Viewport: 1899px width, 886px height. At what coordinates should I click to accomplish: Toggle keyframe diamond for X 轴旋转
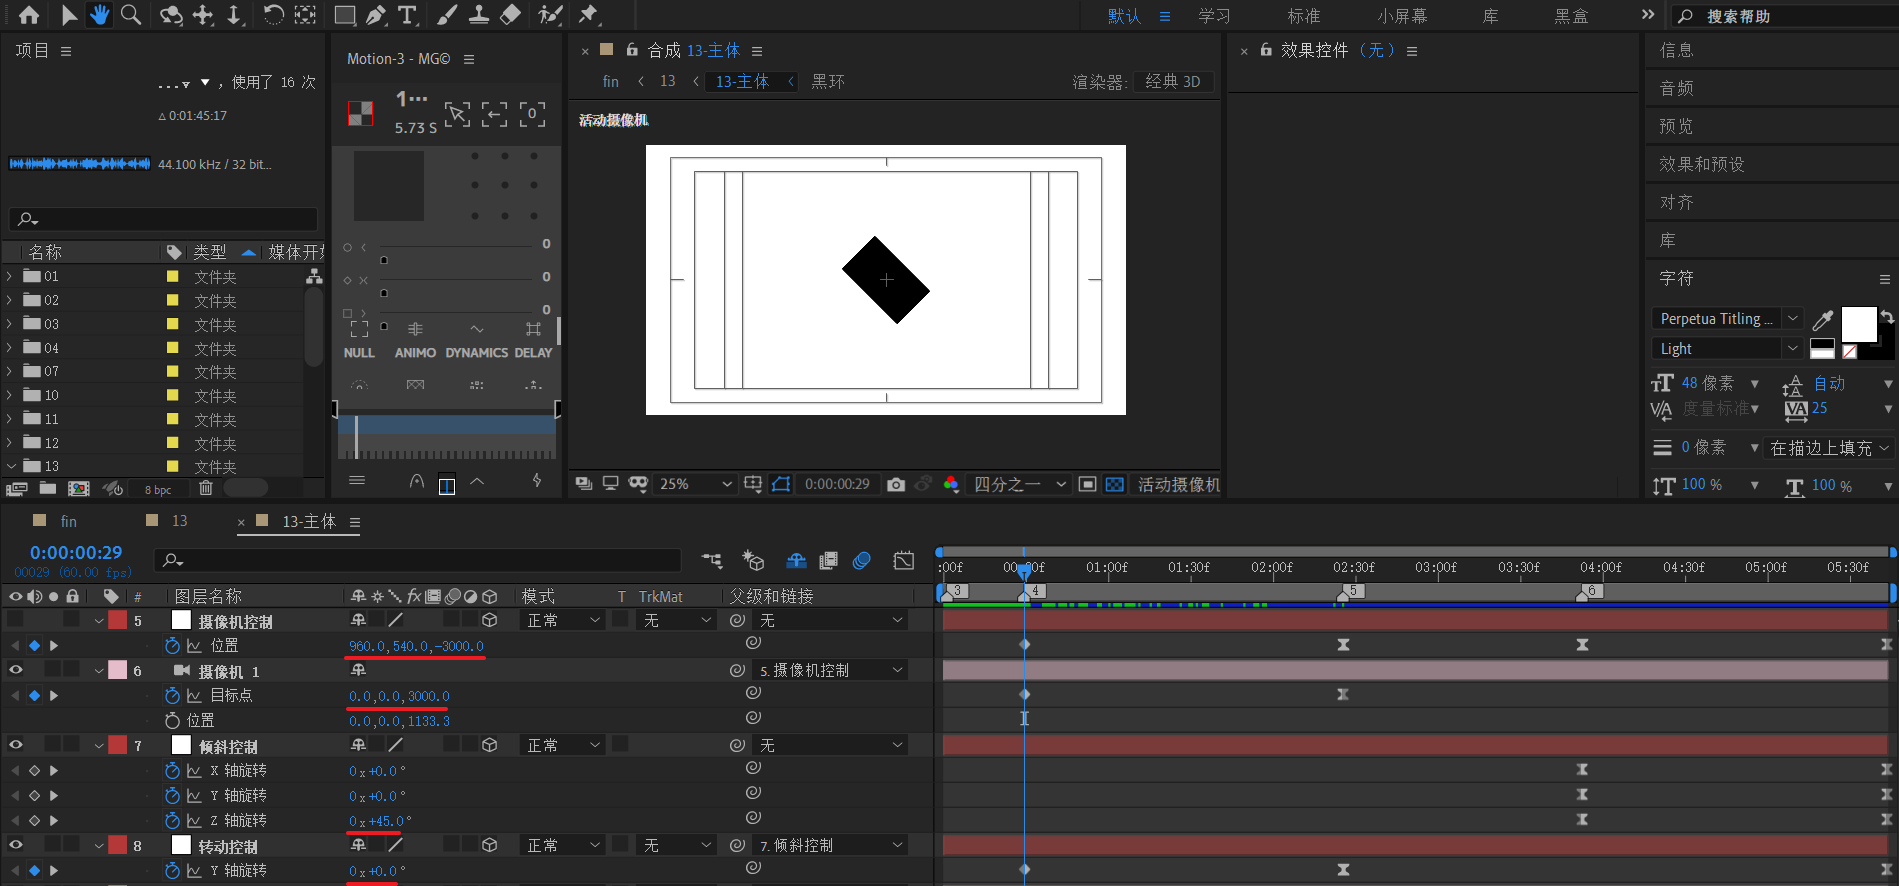[34, 771]
